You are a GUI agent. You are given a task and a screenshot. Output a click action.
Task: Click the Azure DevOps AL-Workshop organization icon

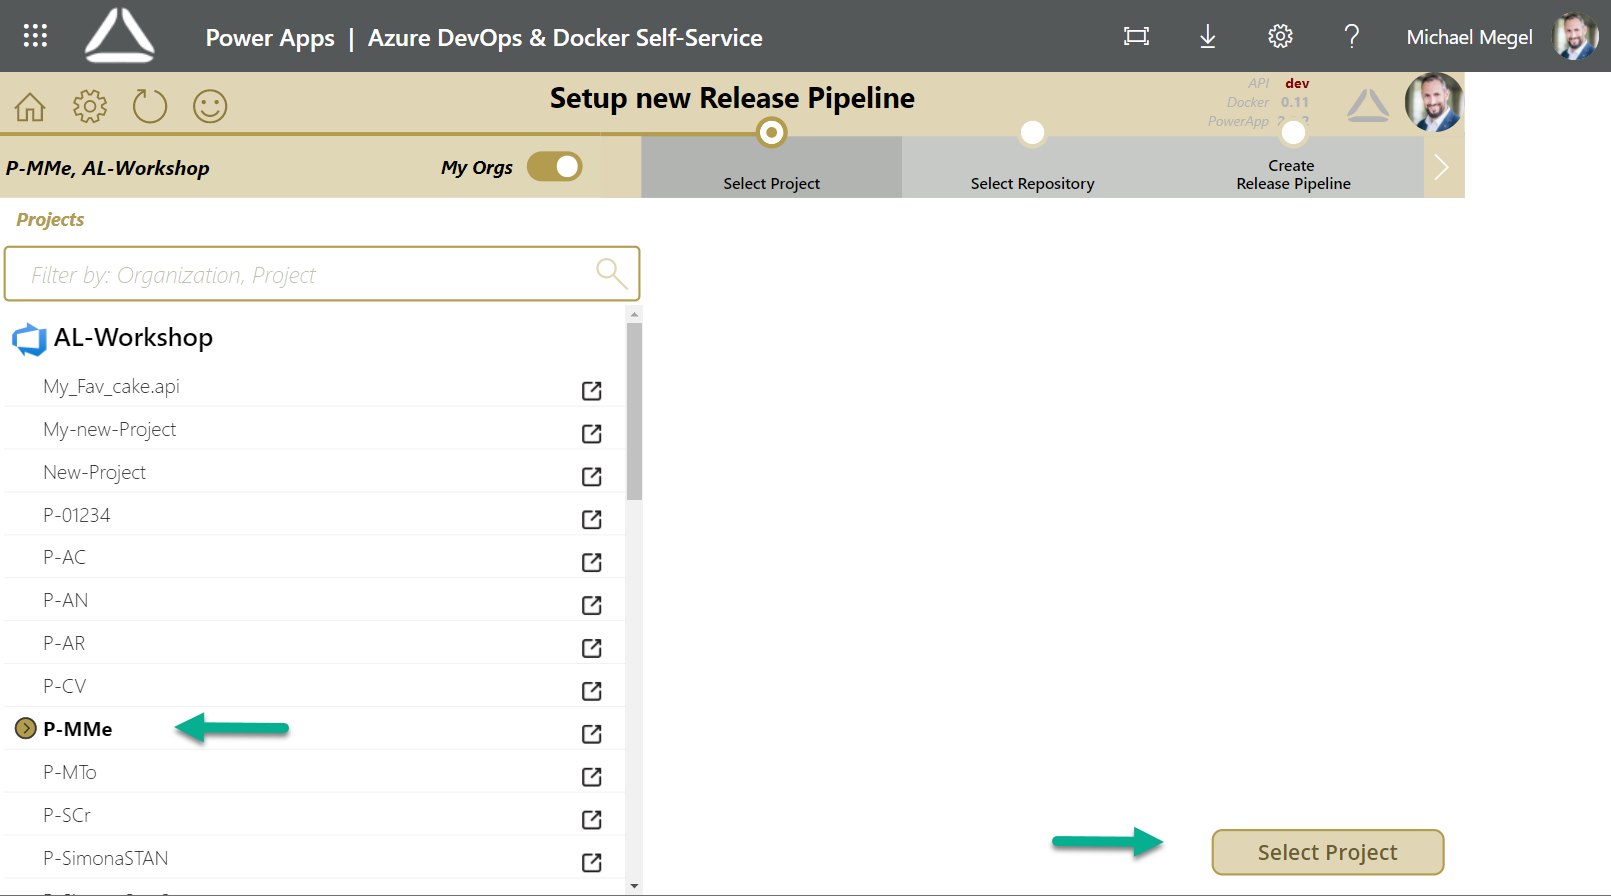[29, 339]
